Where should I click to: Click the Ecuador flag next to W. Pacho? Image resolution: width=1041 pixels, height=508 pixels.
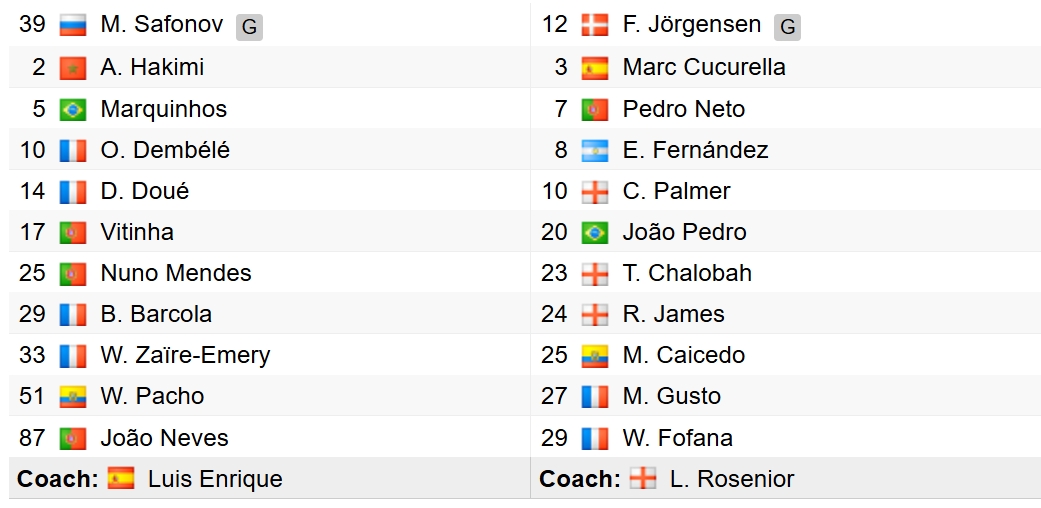[73, 396]
